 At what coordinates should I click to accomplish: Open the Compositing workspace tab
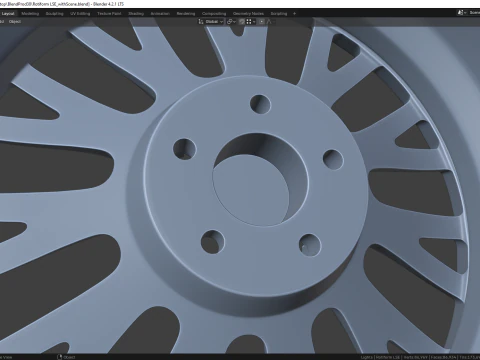point(214,14)
